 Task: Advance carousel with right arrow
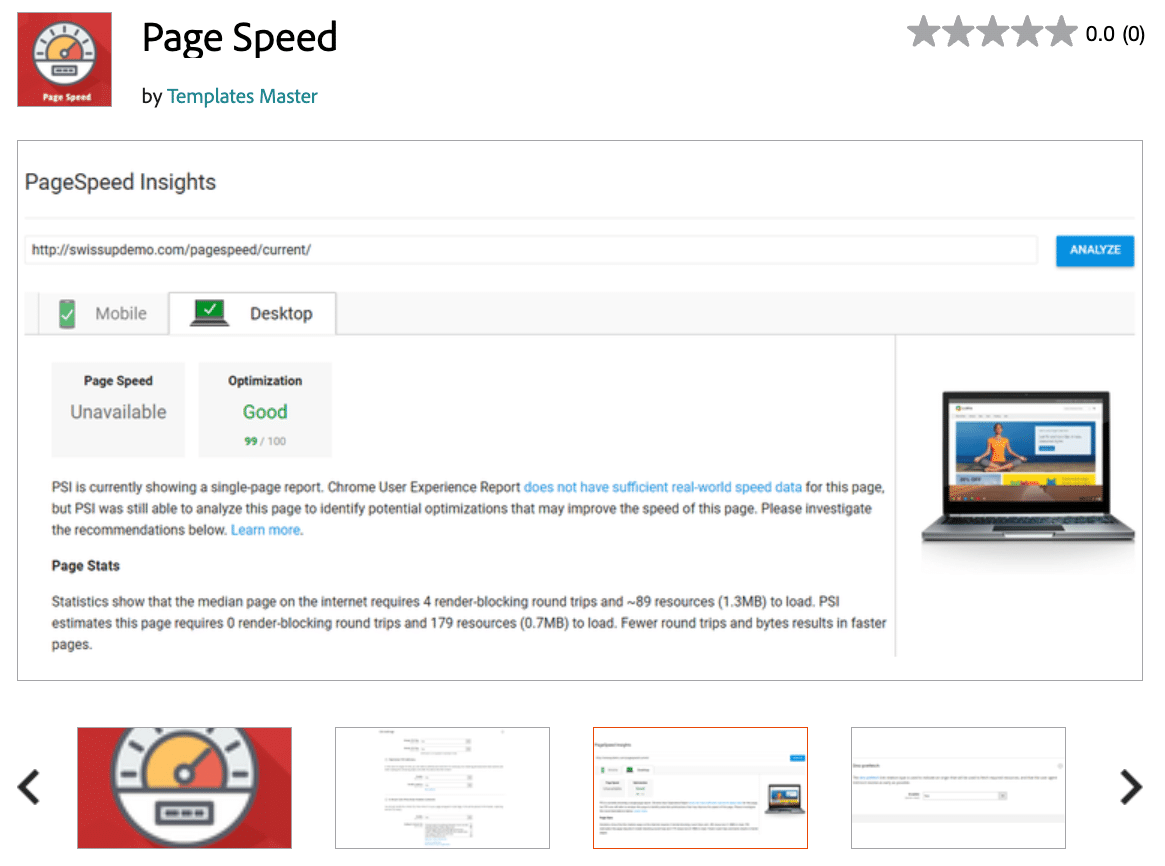[x=1131, y=787]
